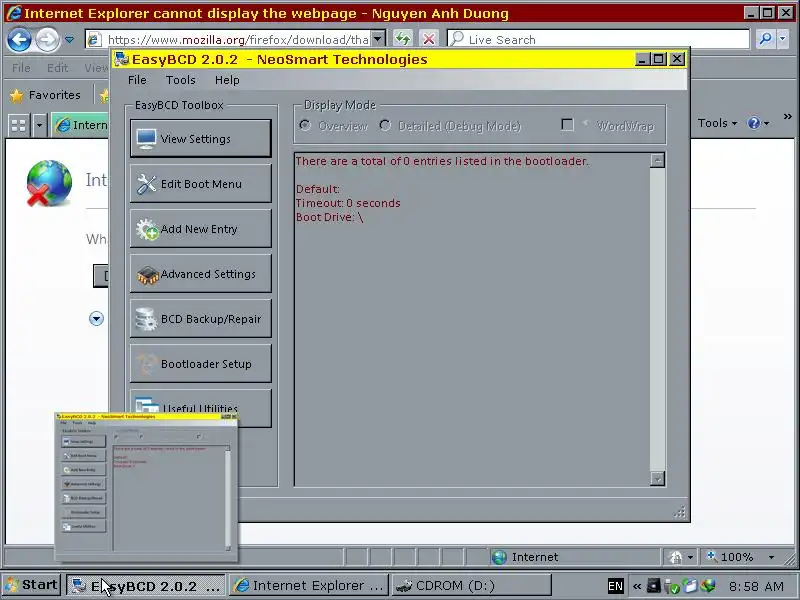The width and height of the screenshot is (800, 600).
Task: Select Overview display mode radio
Action: point(305,125)
